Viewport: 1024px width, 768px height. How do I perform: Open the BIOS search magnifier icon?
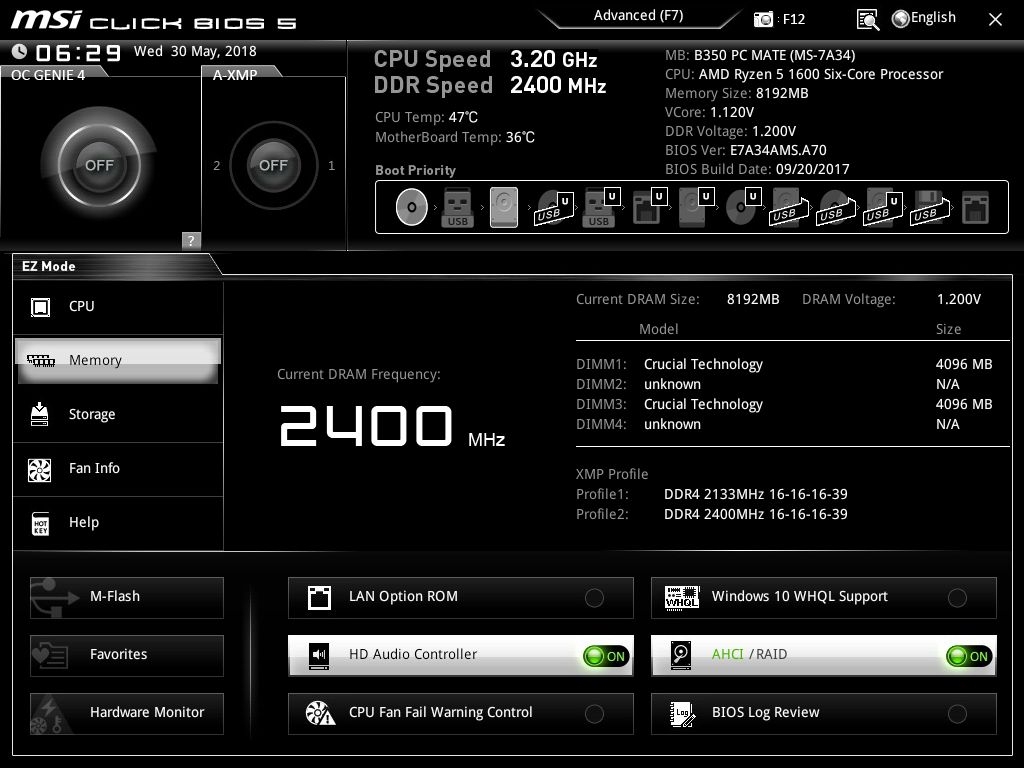[x=867, y=20]
